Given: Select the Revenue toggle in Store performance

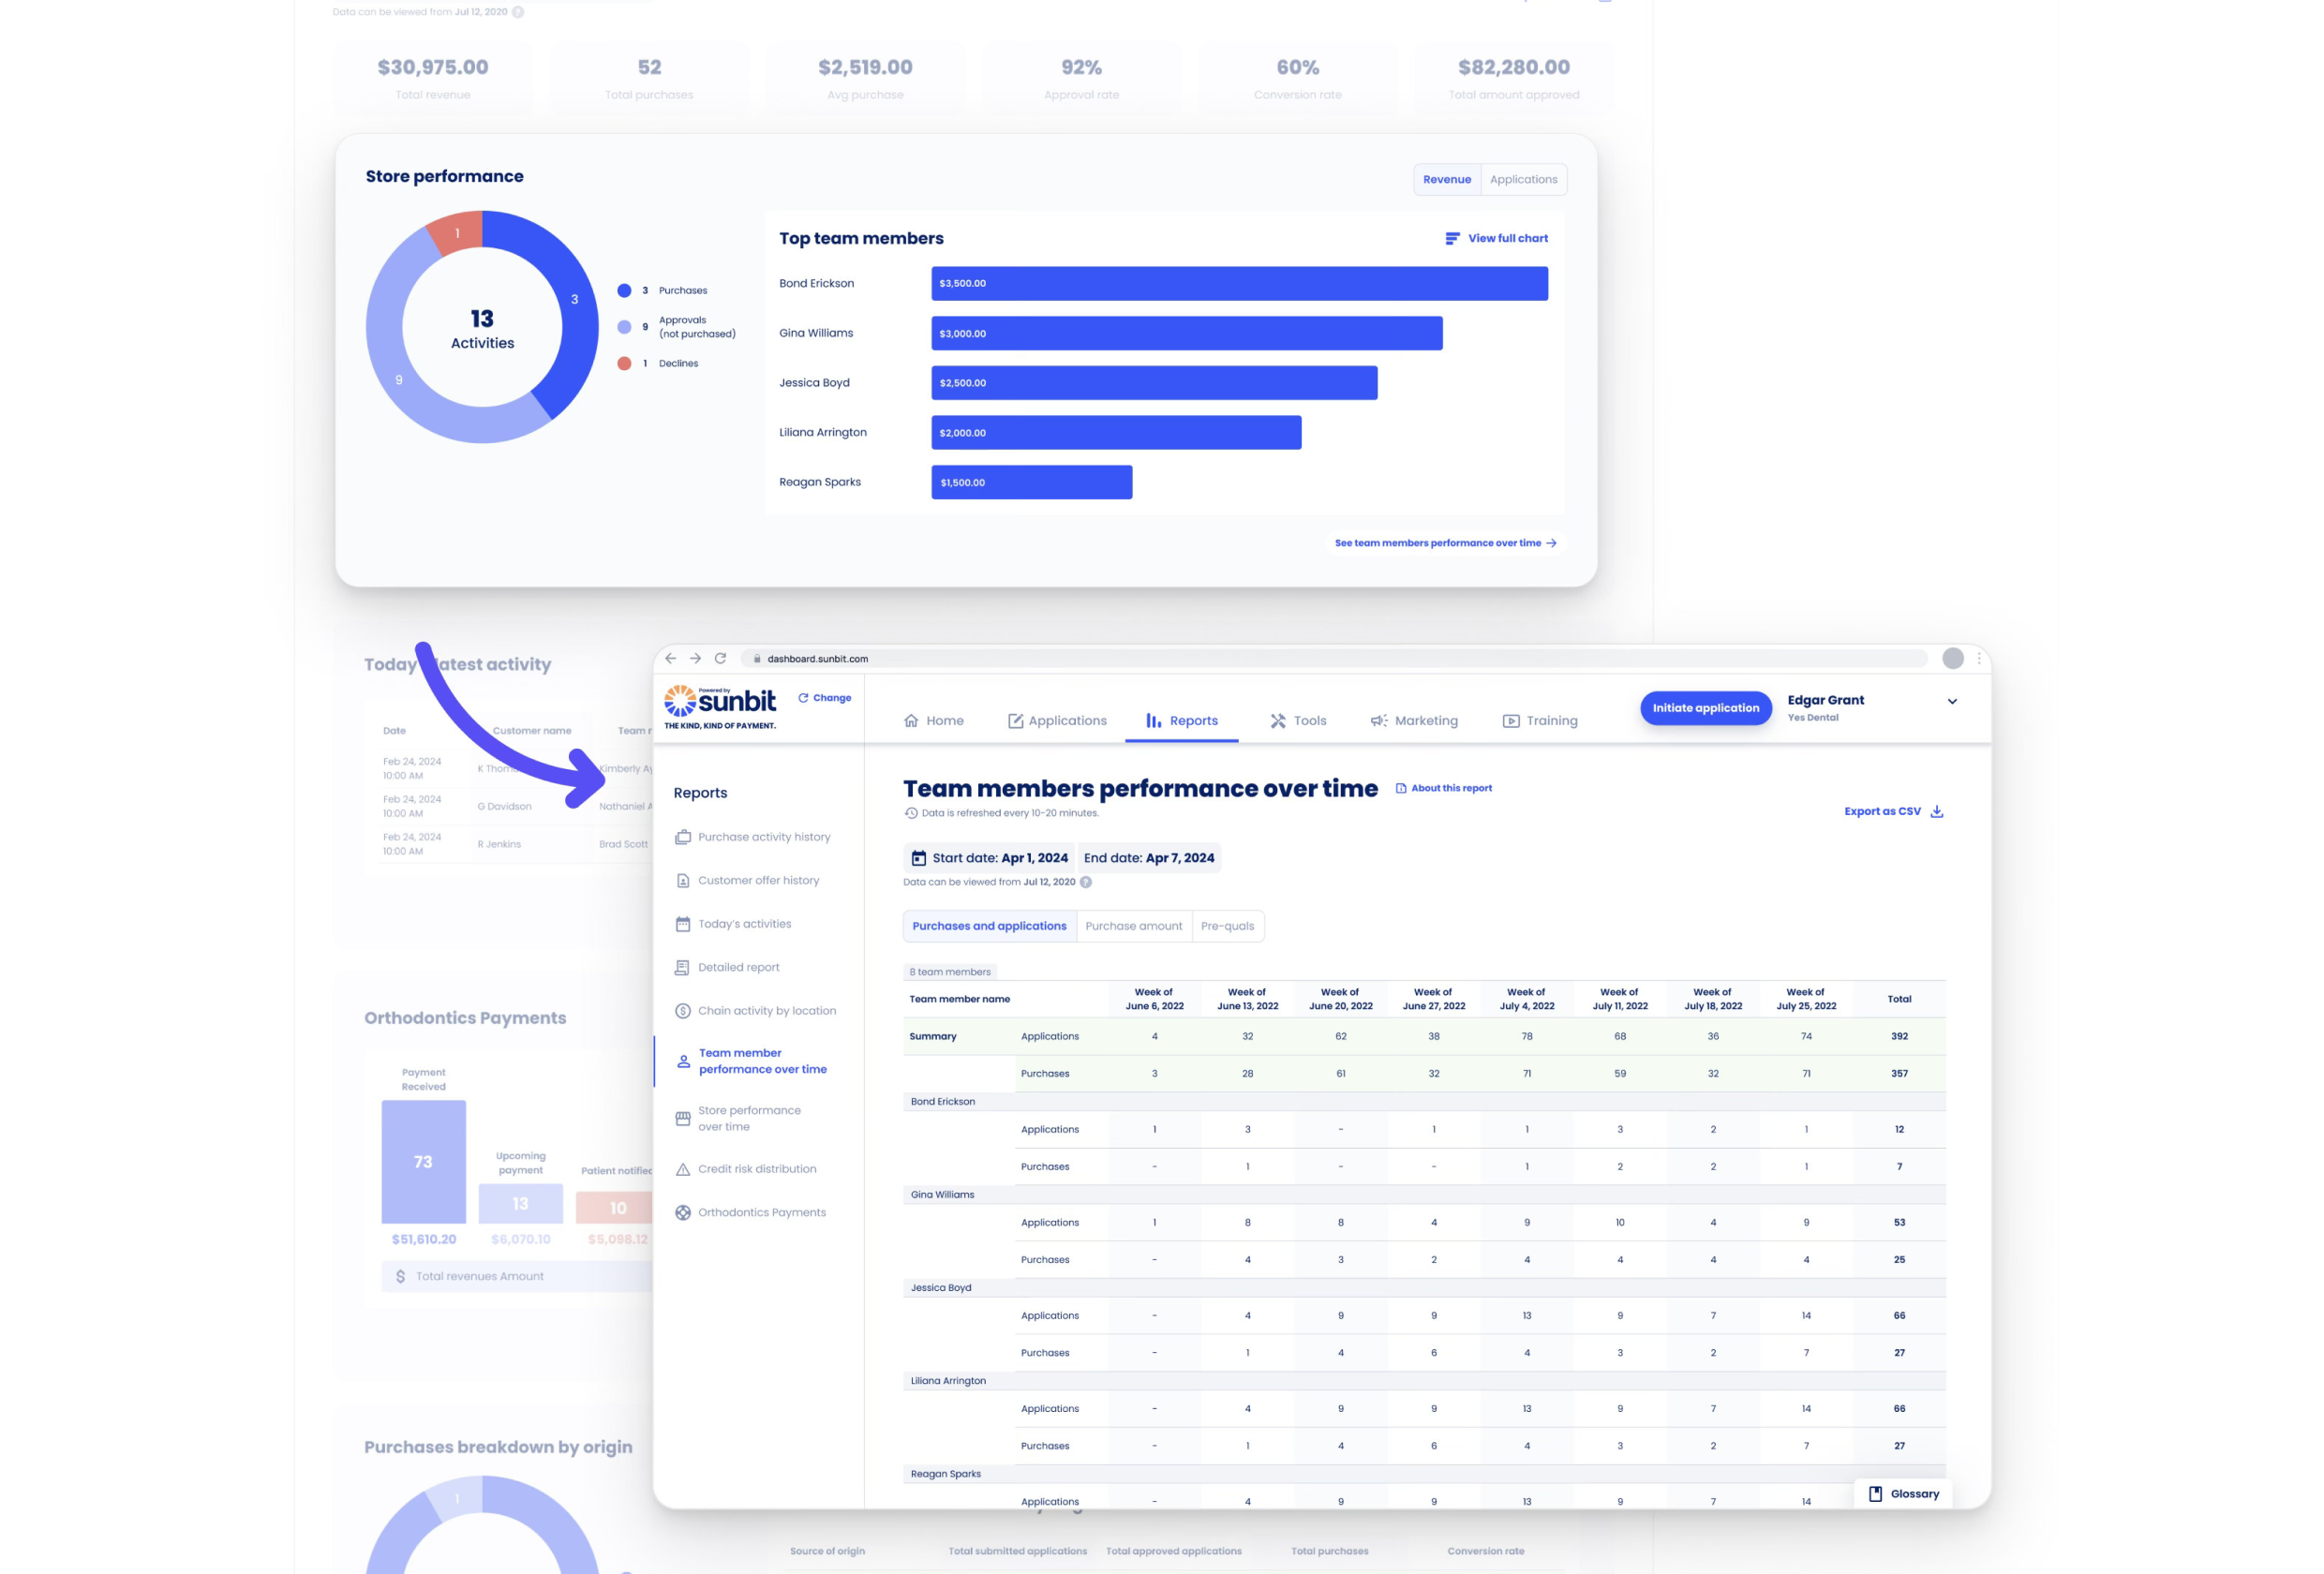Looking at the screenshot, I should click(x=1446, y=180).
